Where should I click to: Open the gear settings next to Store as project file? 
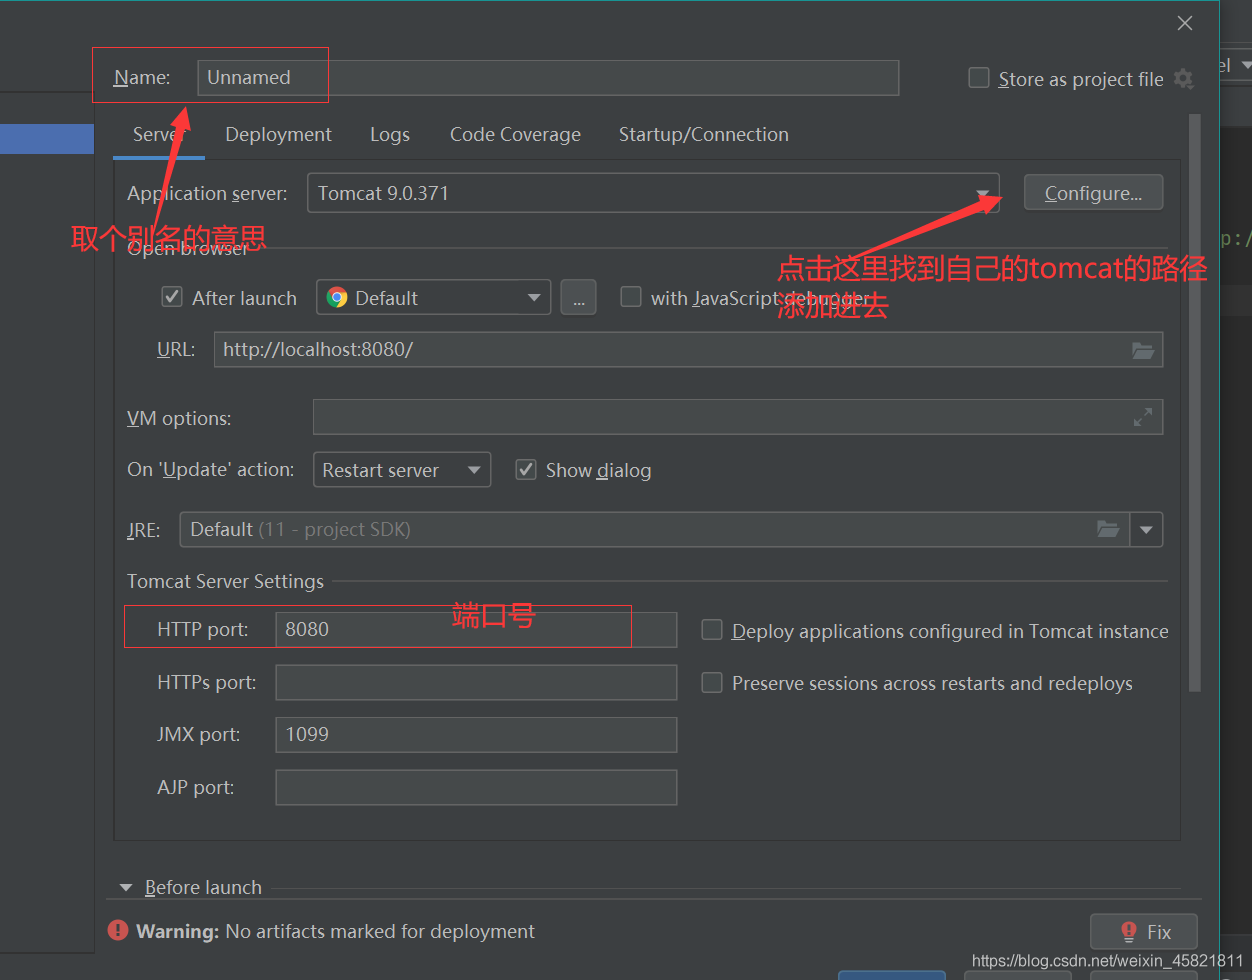tap(1184, 79)
